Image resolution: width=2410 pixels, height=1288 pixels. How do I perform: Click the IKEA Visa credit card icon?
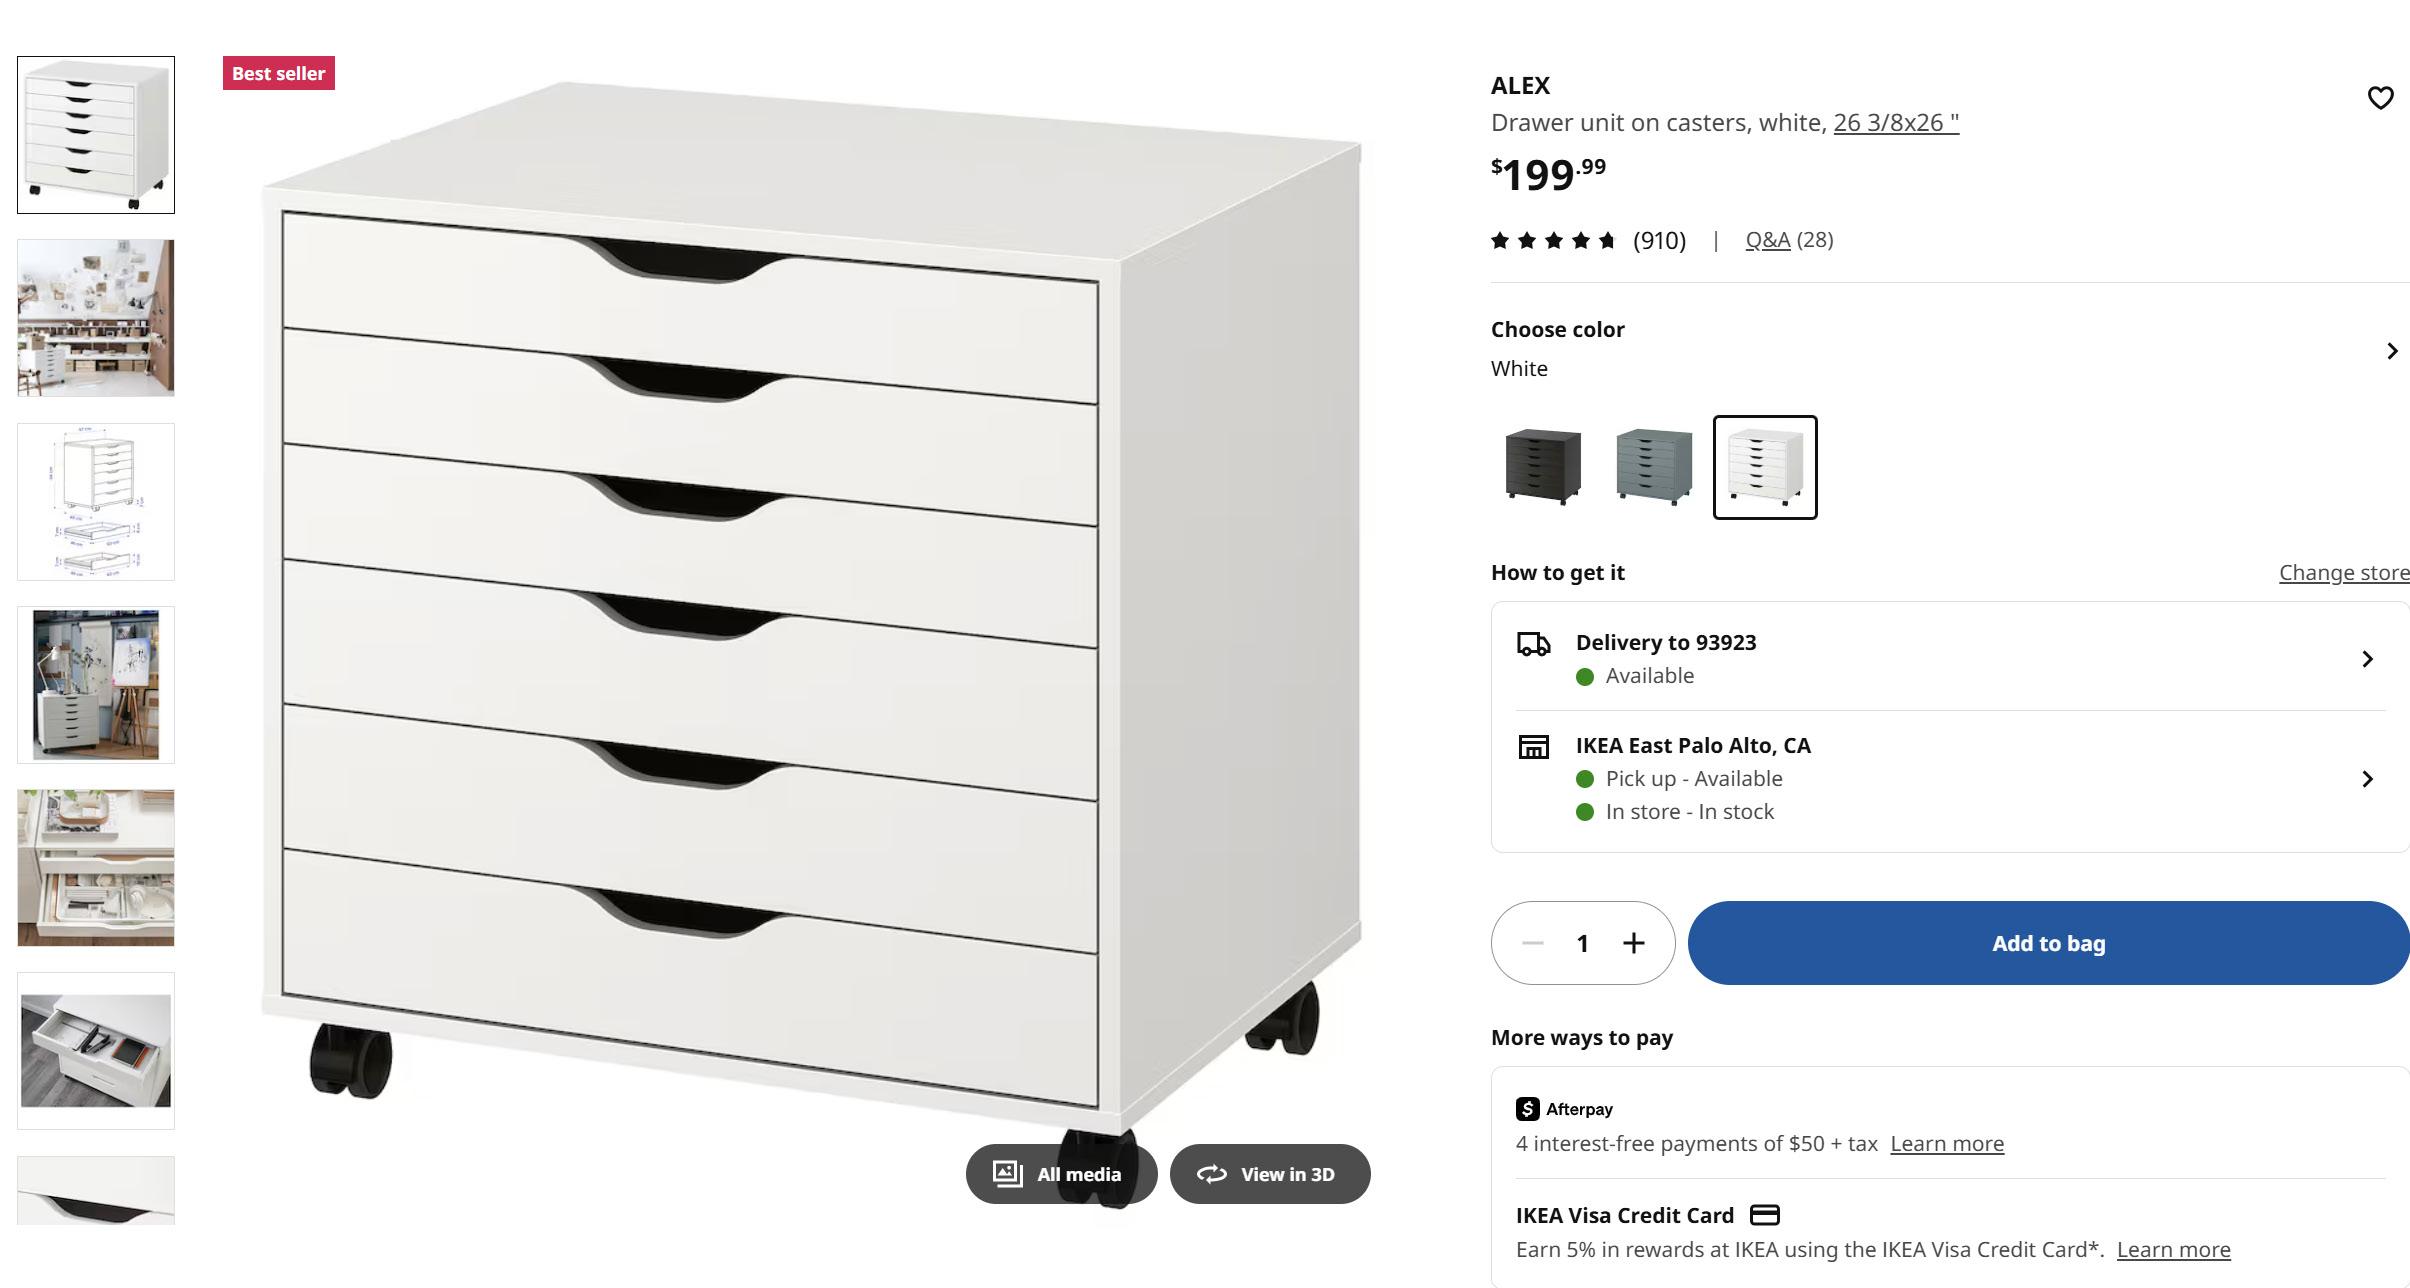pyautogui.click(x=1765, y=1215)
